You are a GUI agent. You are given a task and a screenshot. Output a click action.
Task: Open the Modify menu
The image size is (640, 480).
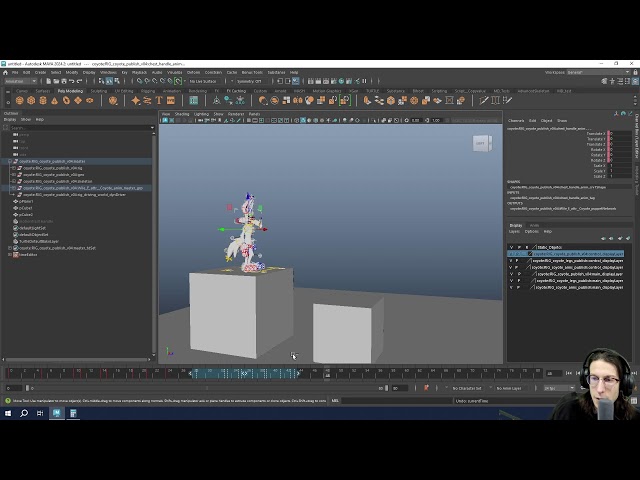point(72,72)
